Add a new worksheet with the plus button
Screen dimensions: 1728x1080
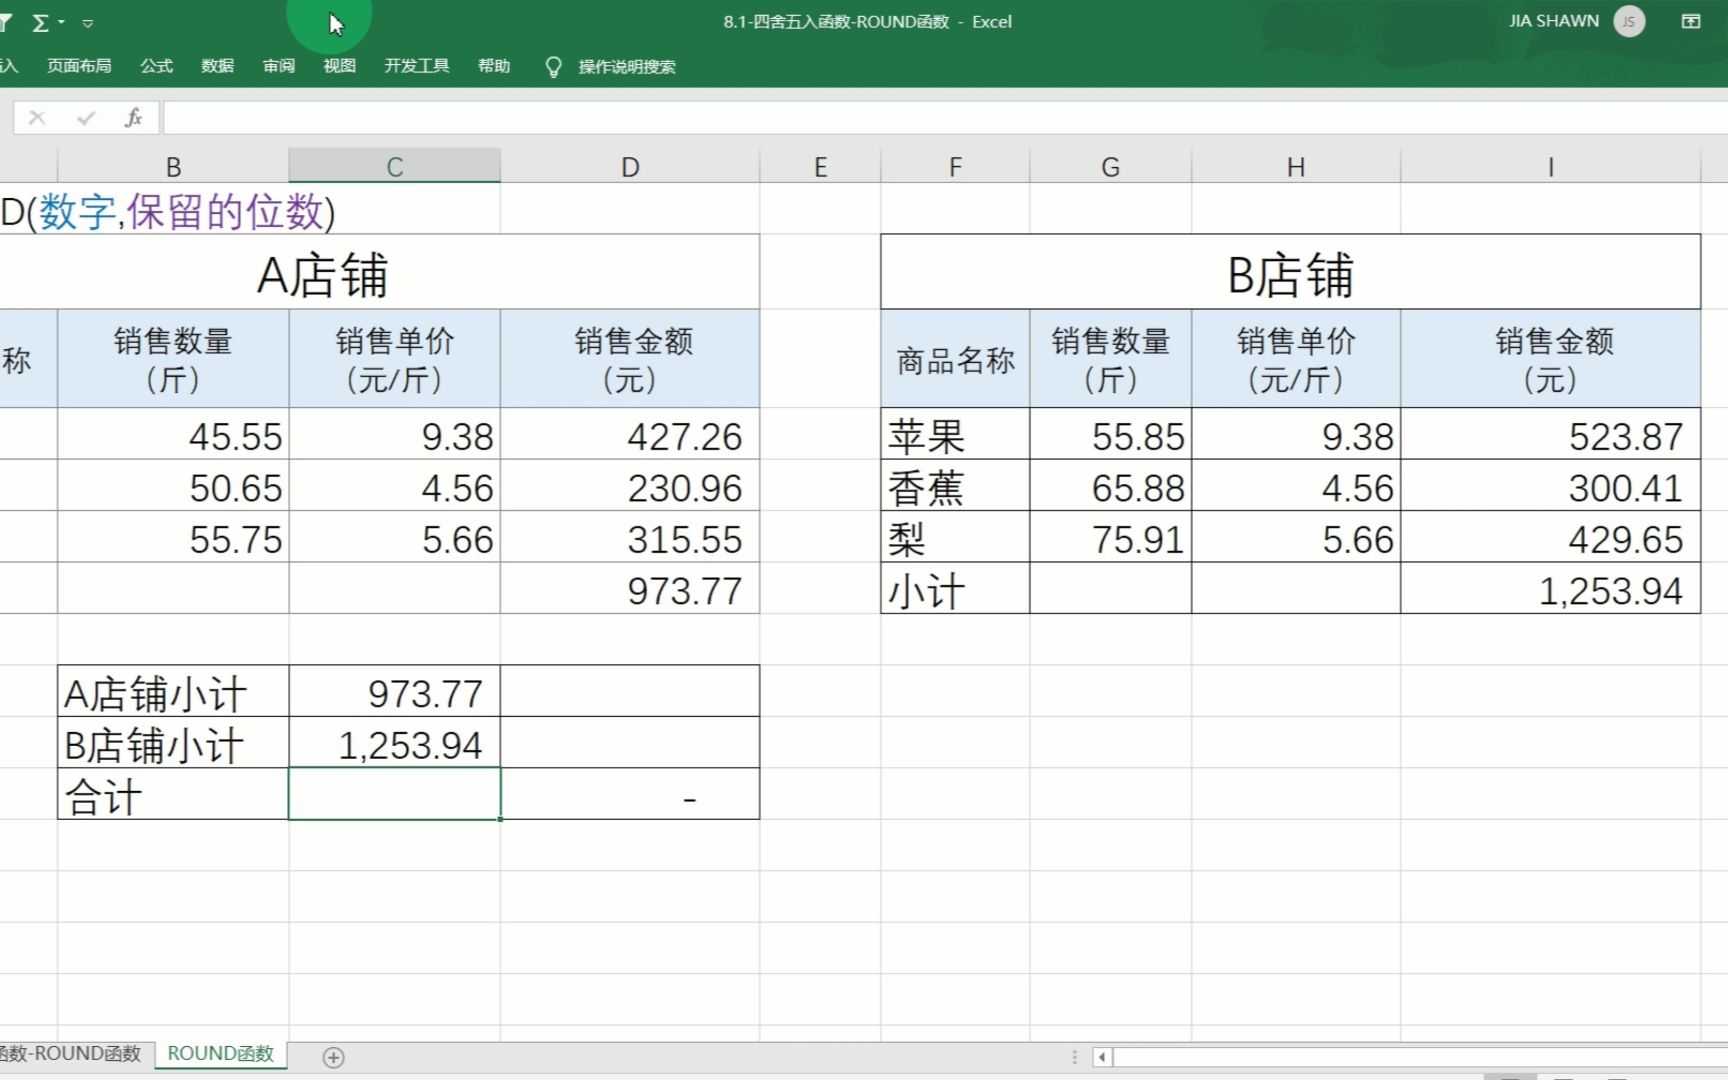point(333,1057)
